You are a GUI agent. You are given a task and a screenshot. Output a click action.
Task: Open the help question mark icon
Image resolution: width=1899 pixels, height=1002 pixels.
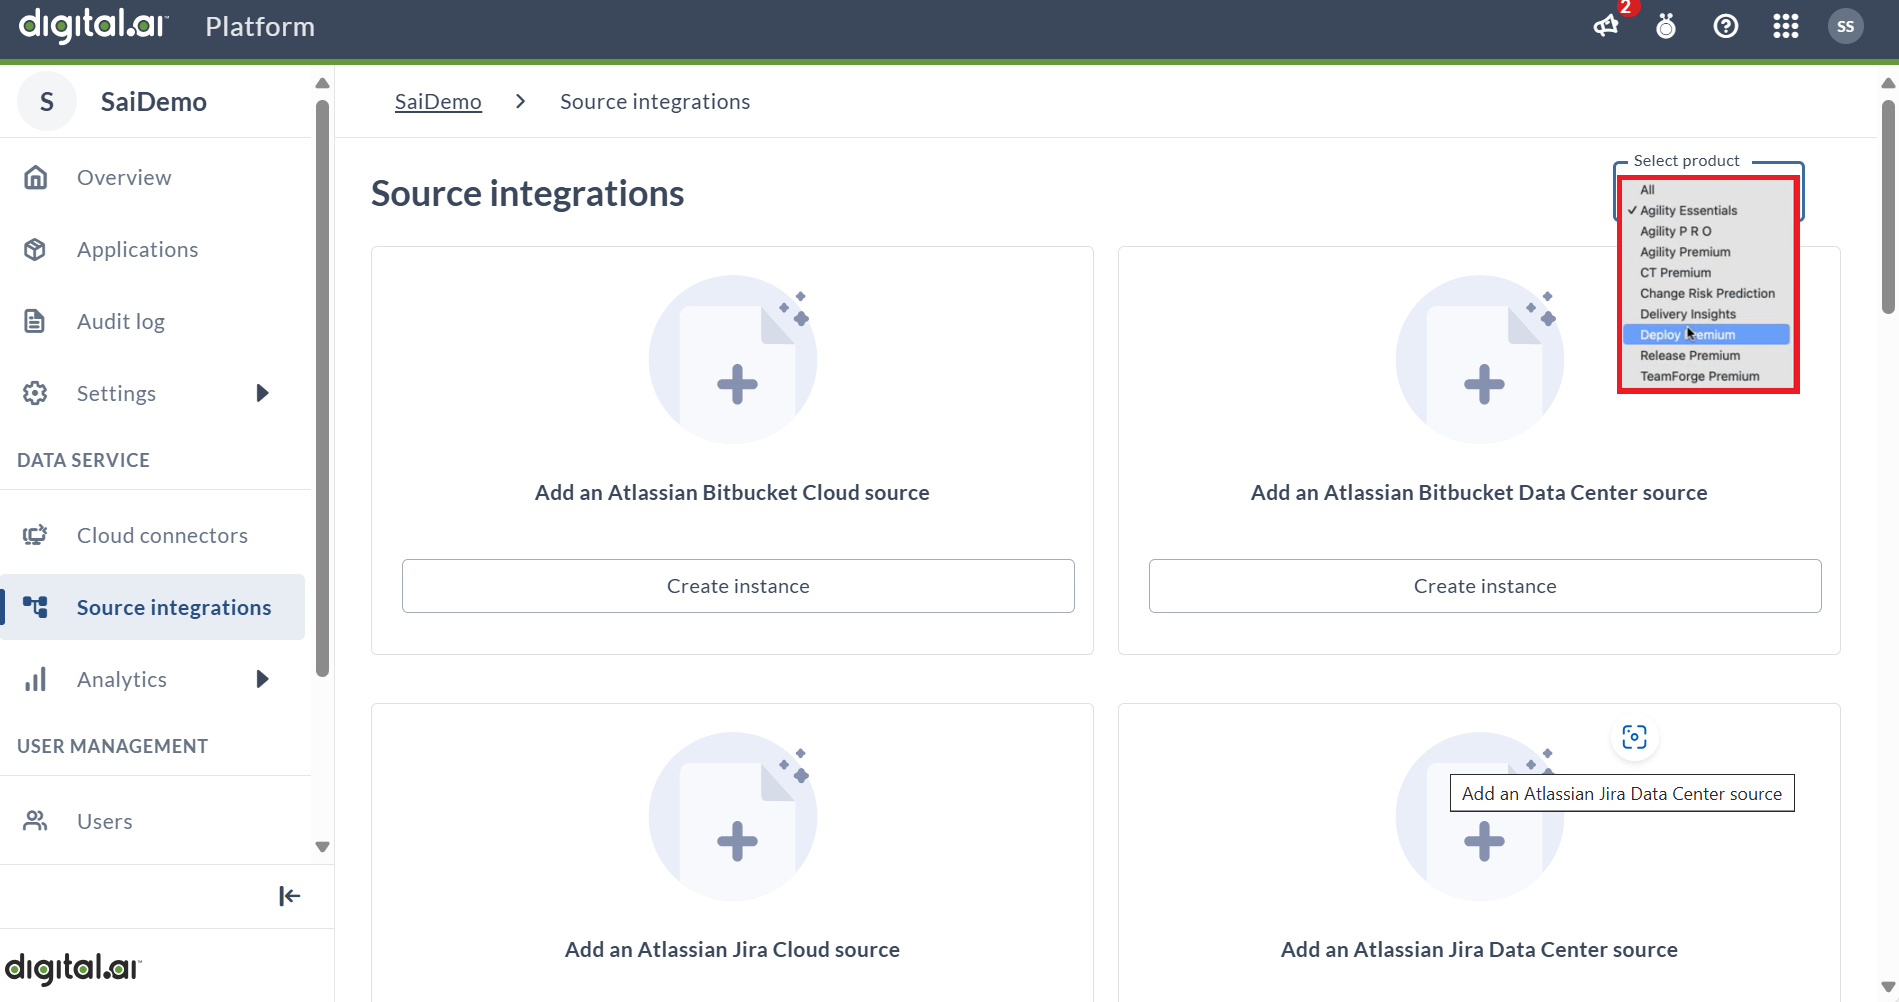click(1726, 26)
